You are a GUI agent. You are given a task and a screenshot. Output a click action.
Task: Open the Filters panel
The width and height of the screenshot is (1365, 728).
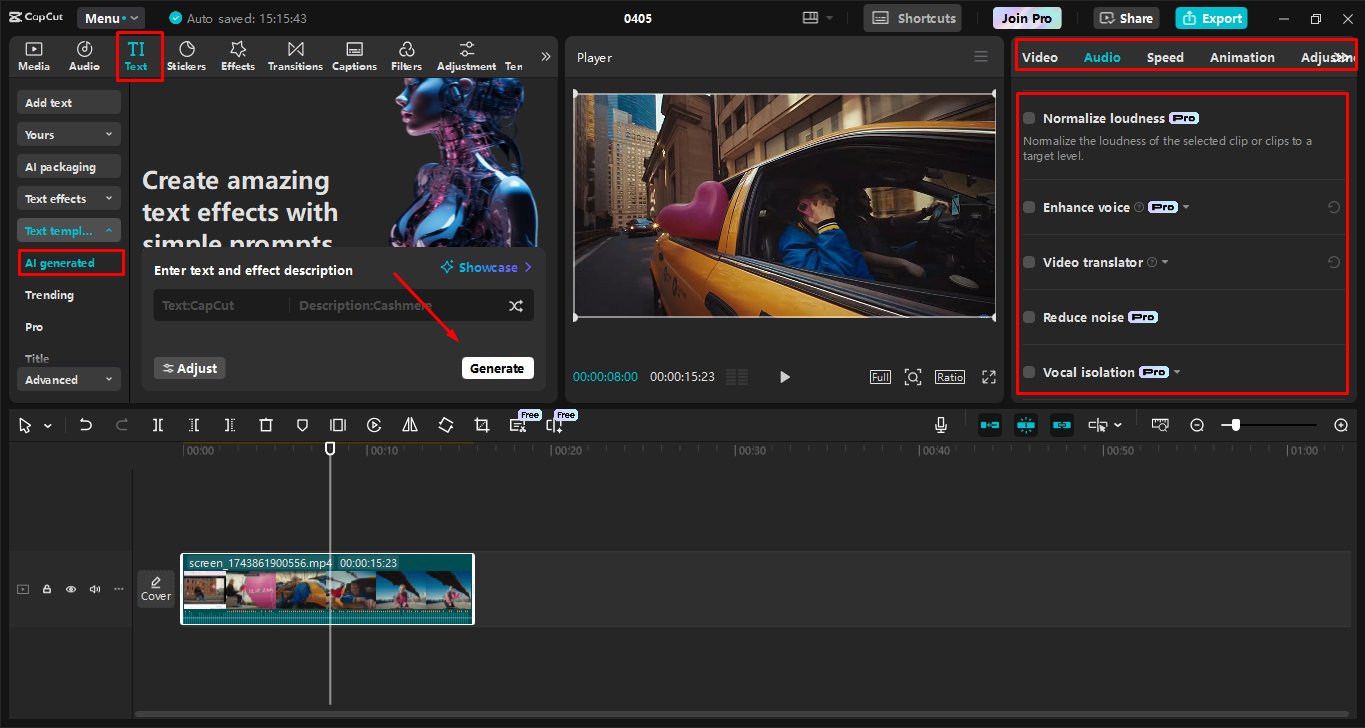click(406, 55)
